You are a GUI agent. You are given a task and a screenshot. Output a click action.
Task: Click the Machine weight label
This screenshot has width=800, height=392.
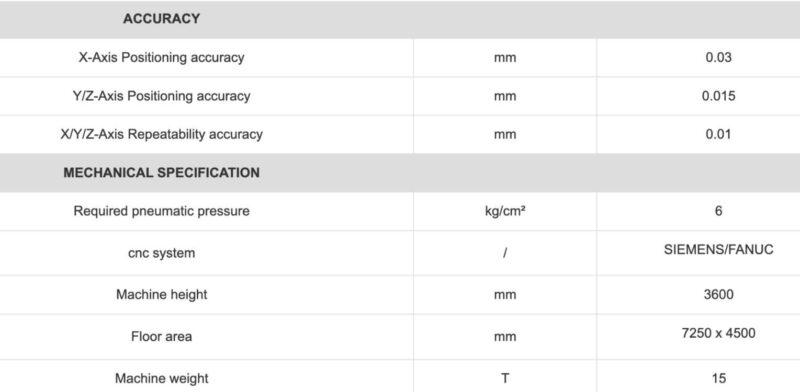click(161, 378)
